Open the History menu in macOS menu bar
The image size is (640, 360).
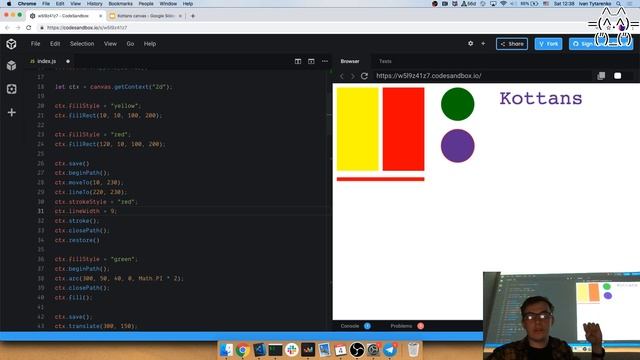point(94,4)
